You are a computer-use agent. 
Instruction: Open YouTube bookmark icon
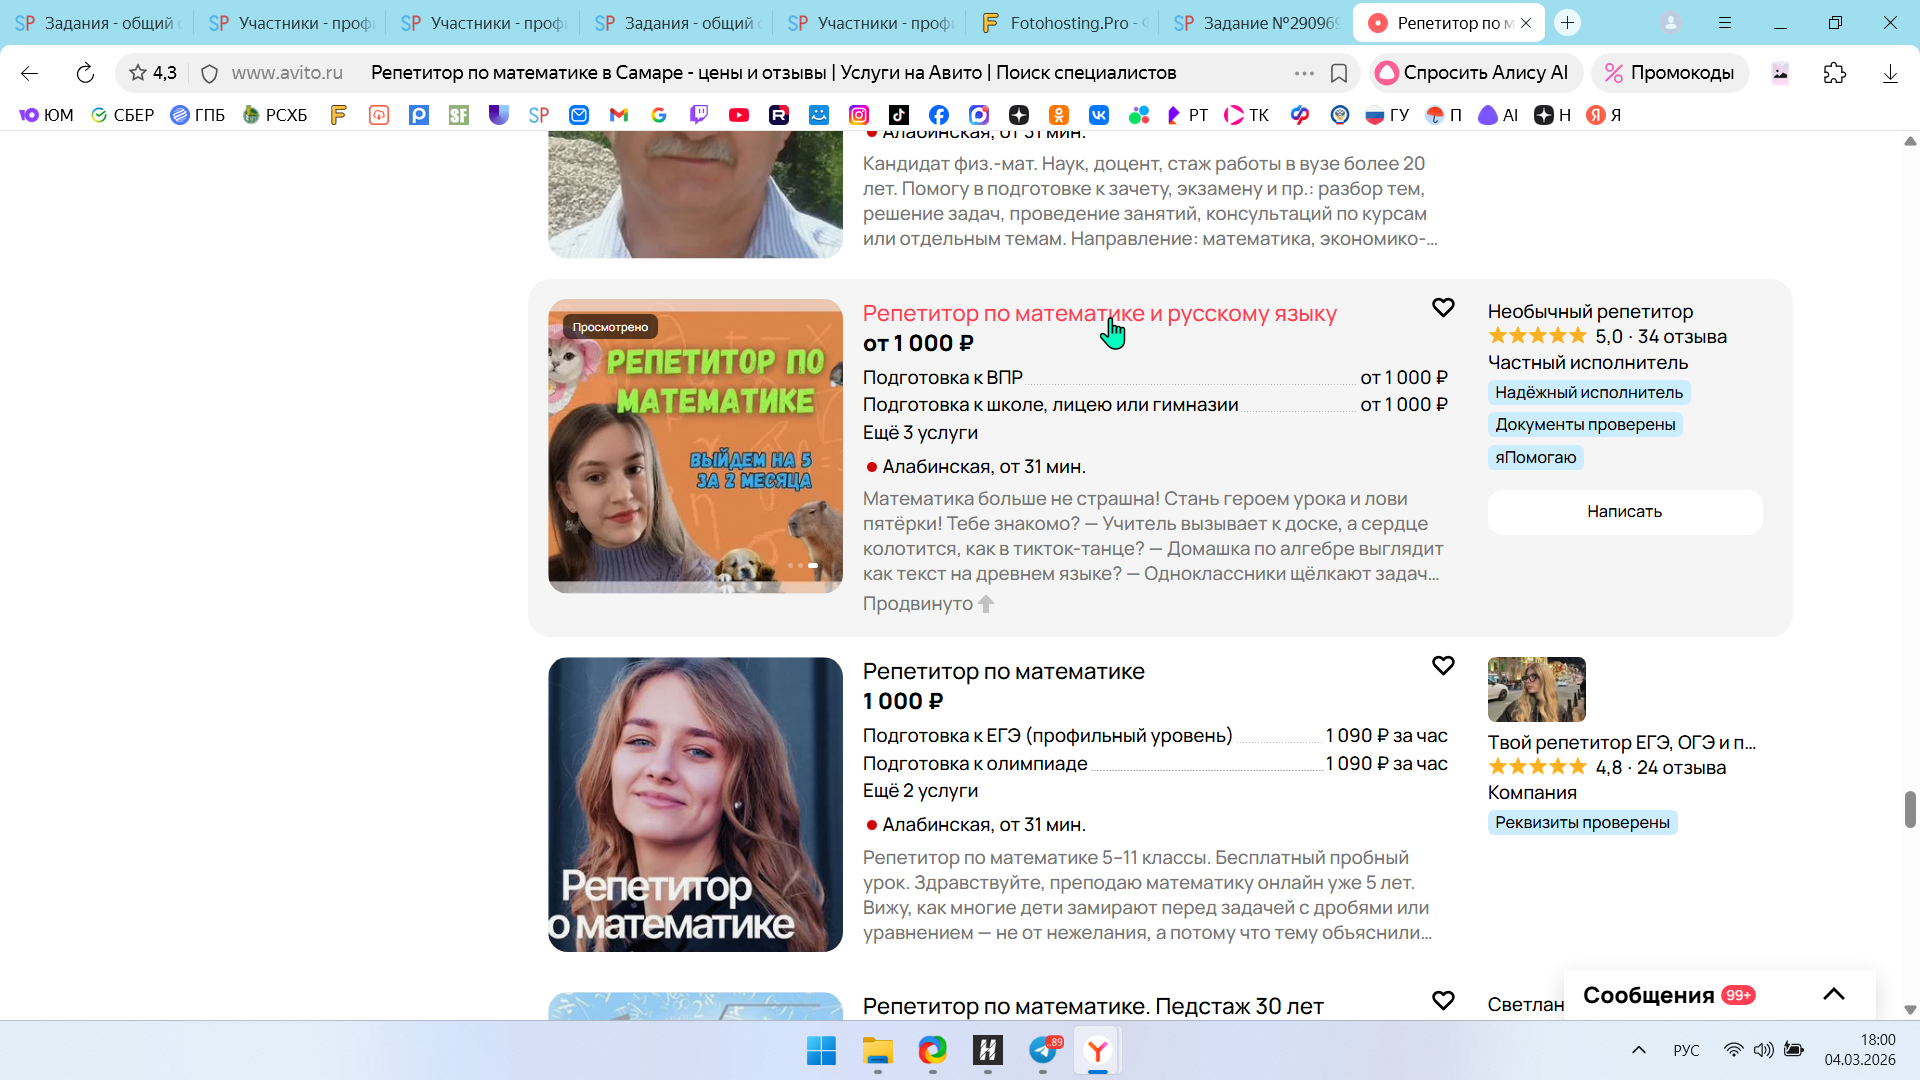(739, 115)
